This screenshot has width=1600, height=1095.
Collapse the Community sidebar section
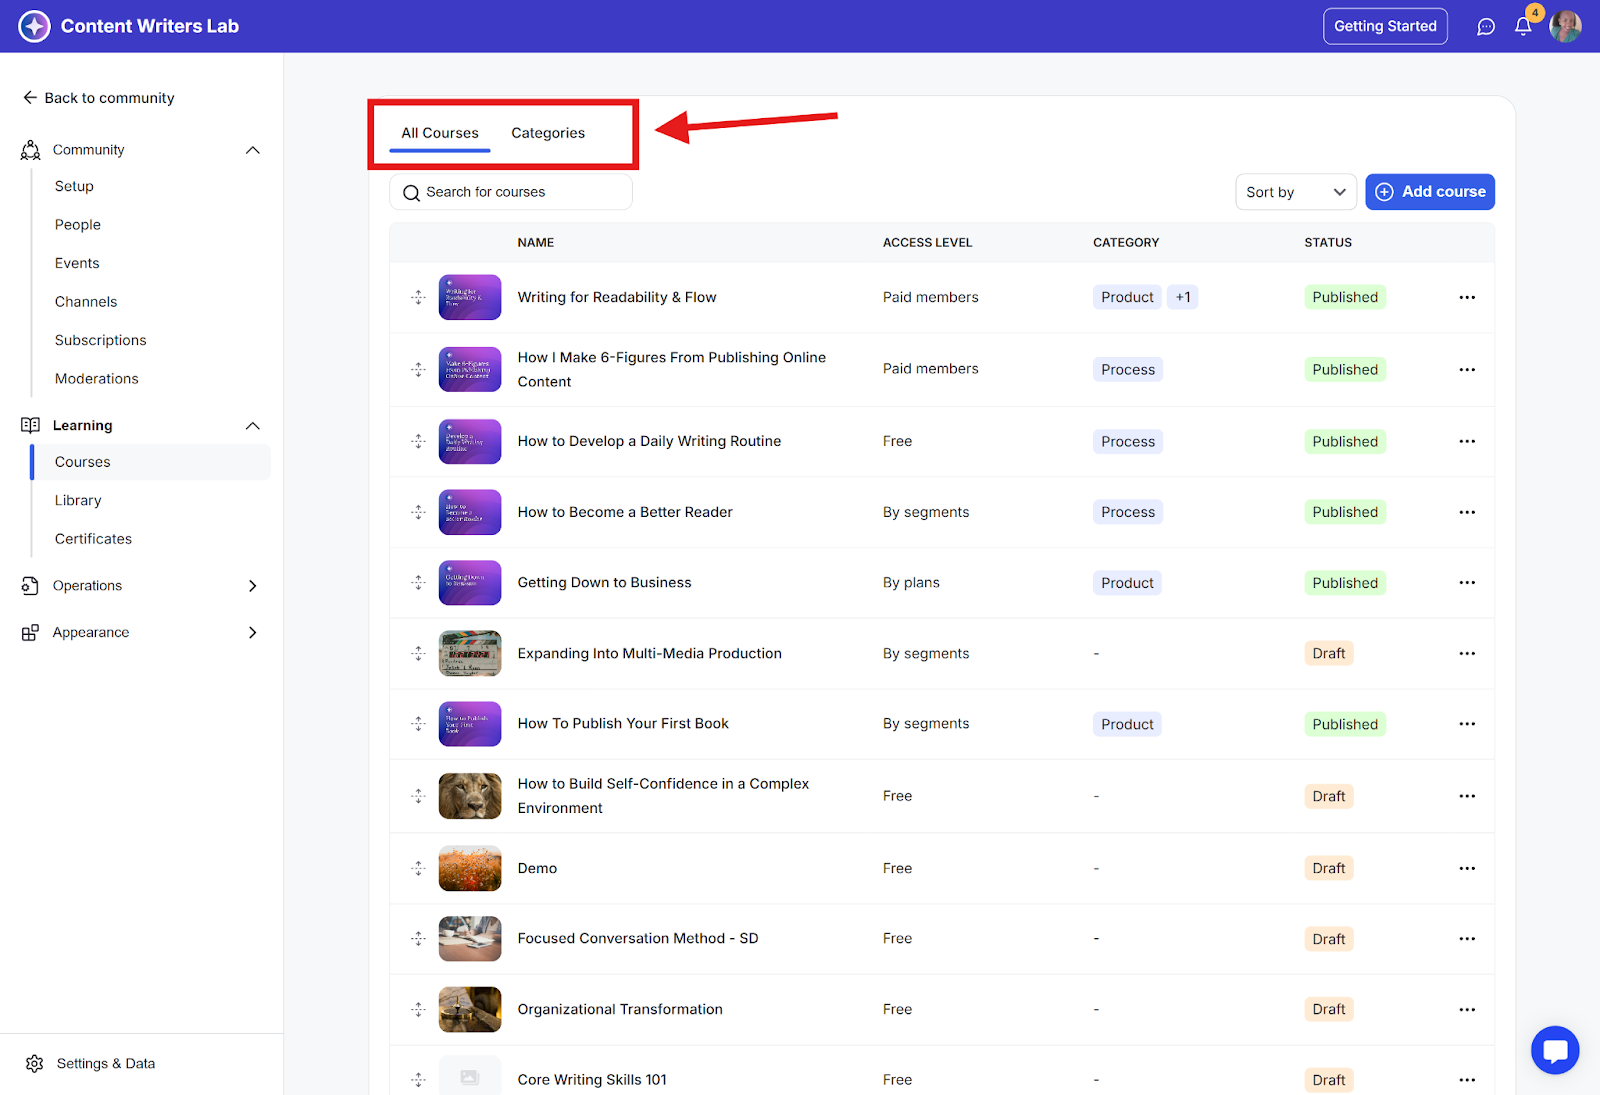point(252,150)
